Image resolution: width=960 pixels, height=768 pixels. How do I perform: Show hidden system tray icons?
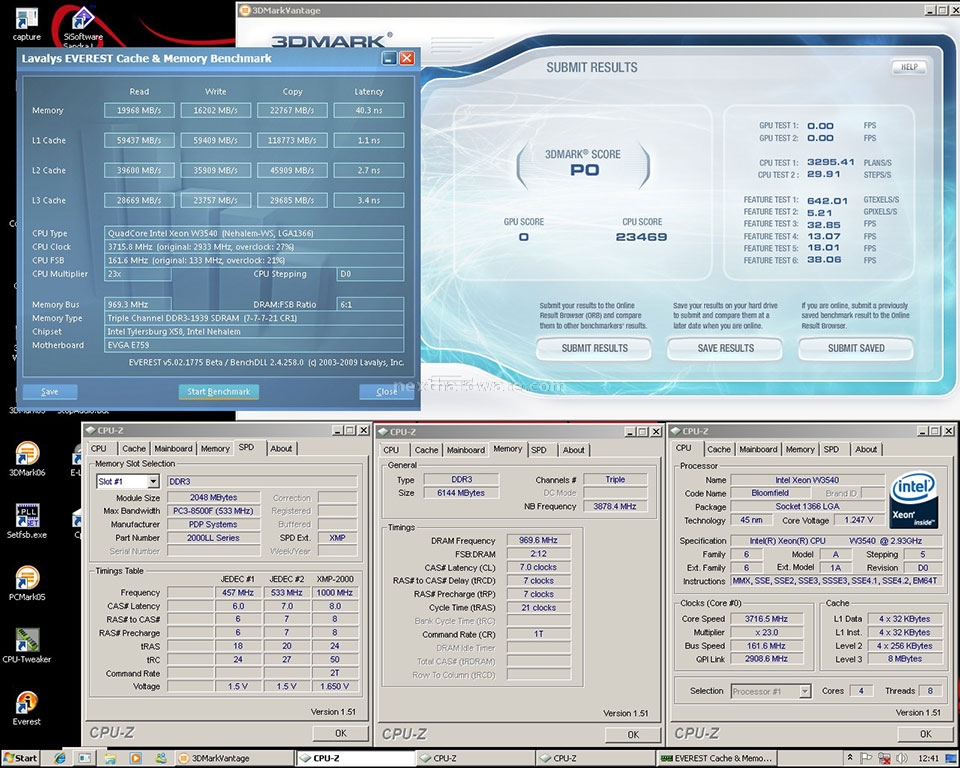(x=850, y=758)
